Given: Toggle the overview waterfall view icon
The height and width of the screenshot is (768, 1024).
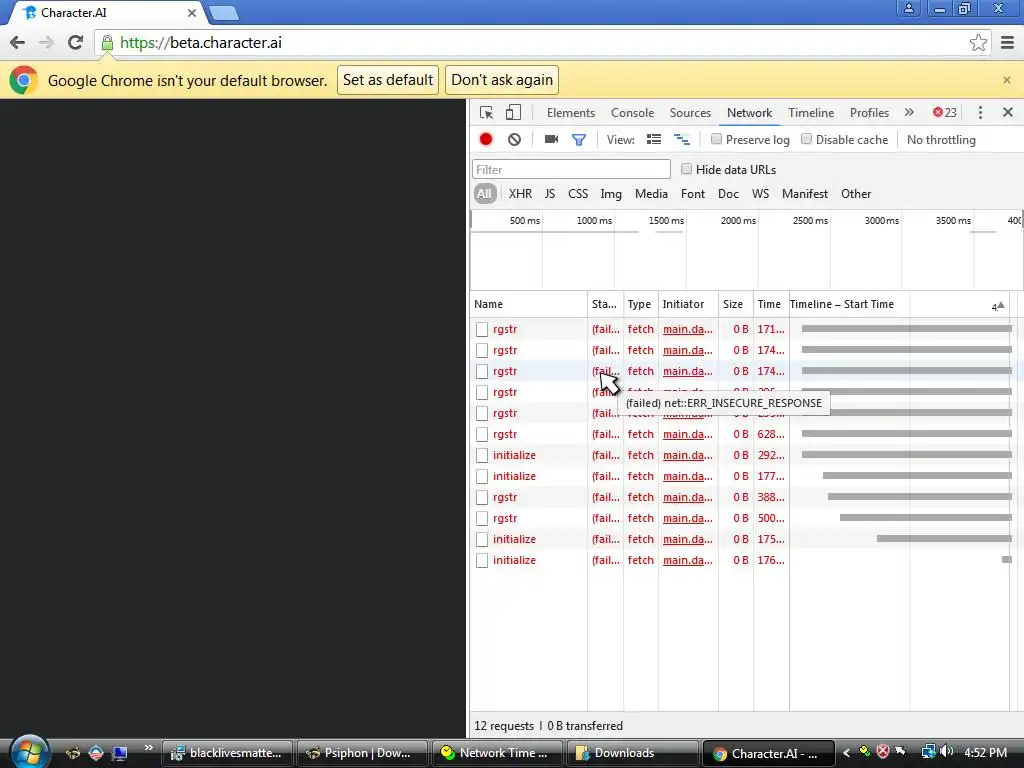Looking at the screenshot, I should click(x=681, y=140).
